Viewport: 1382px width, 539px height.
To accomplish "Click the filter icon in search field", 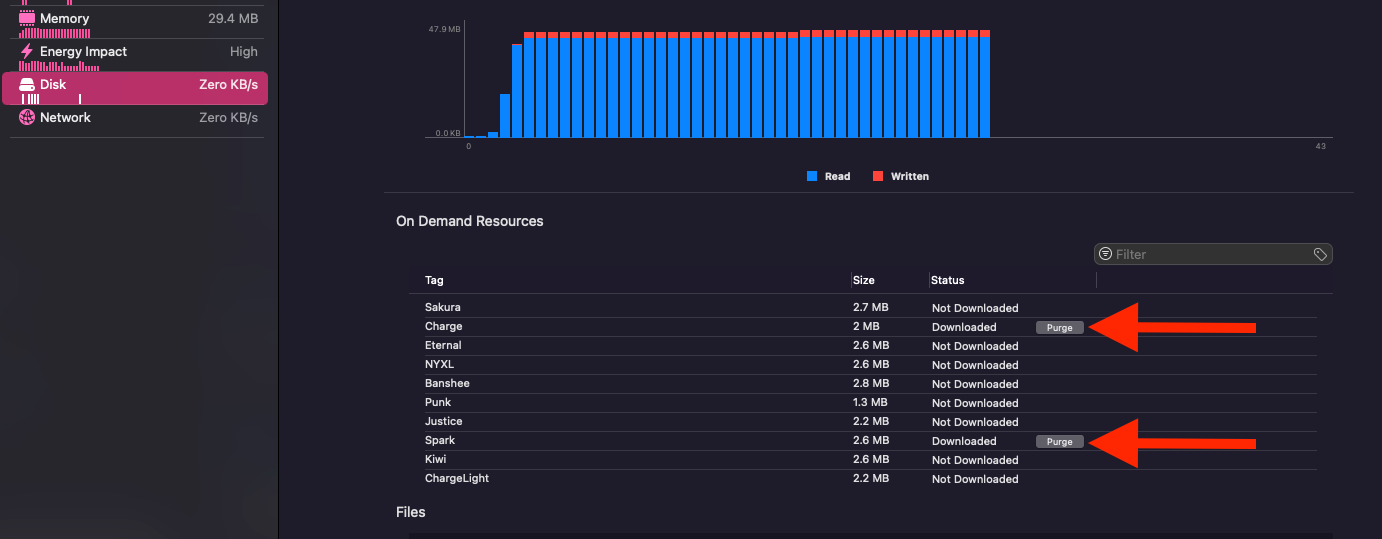I will click(1105, 254).
